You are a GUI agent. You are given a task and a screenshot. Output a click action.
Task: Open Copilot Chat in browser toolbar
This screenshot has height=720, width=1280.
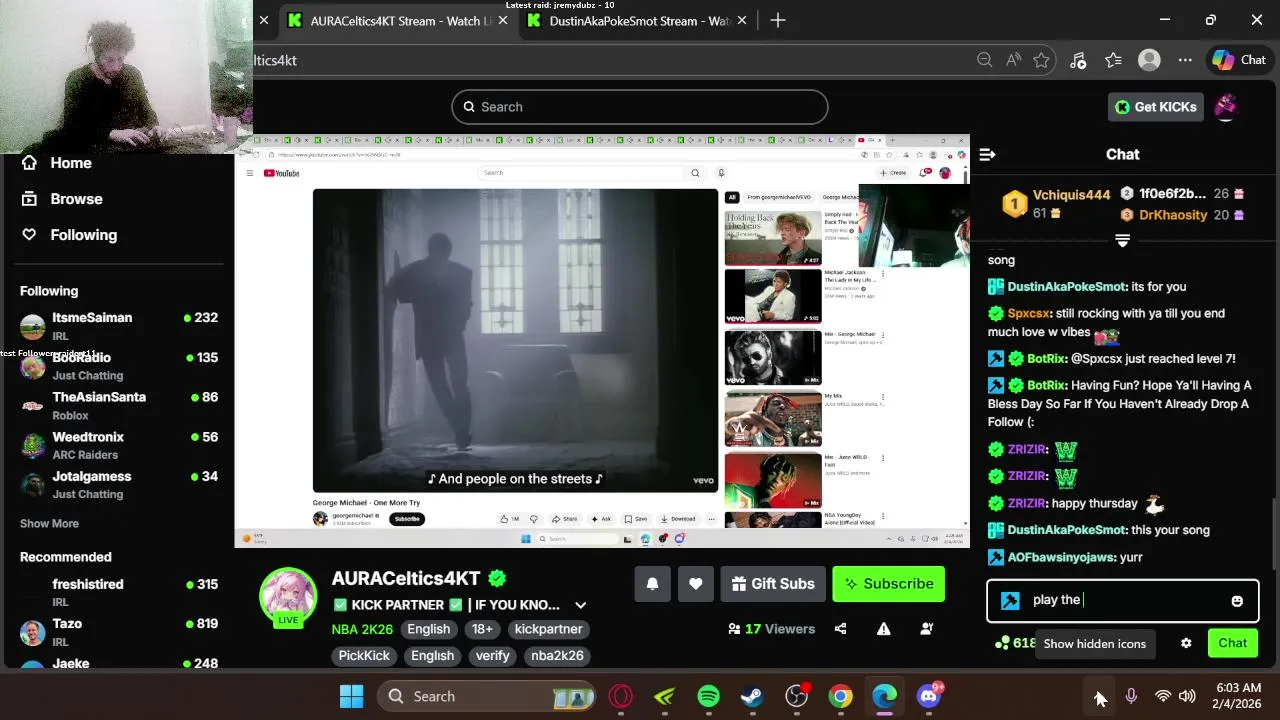pos(1239,60)
